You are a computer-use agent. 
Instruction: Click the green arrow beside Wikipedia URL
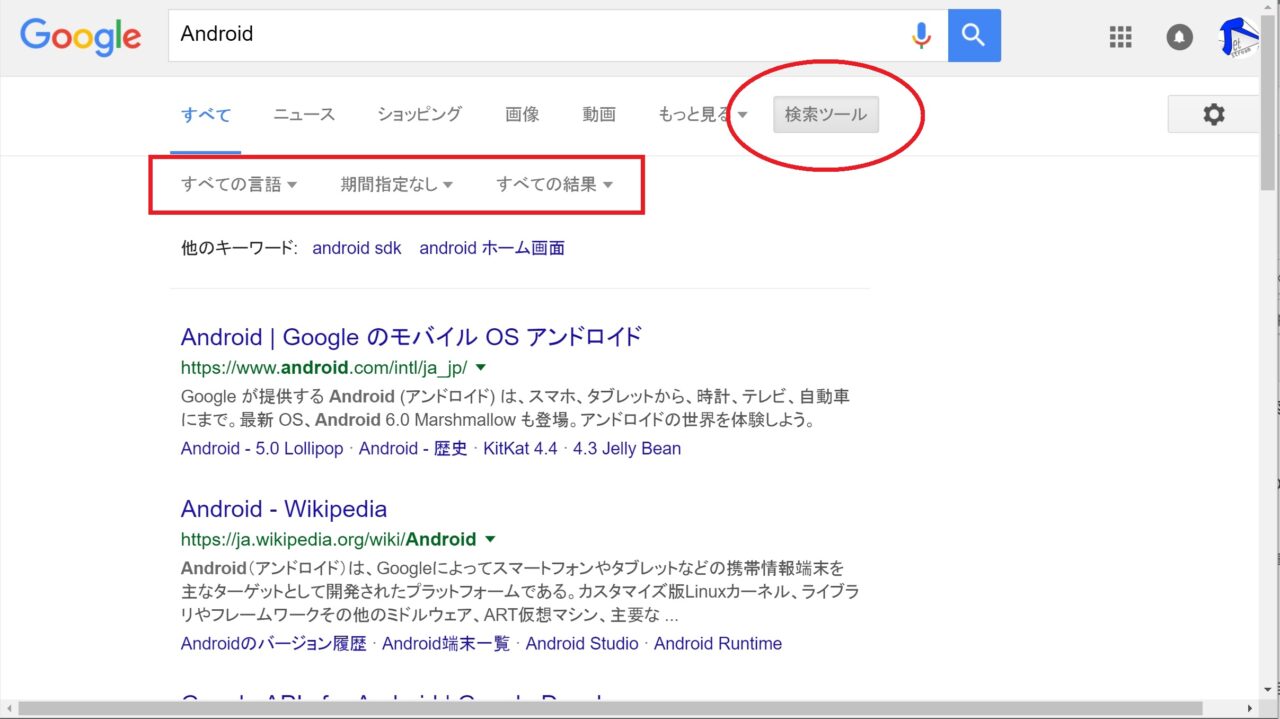(x=490, y=539)
